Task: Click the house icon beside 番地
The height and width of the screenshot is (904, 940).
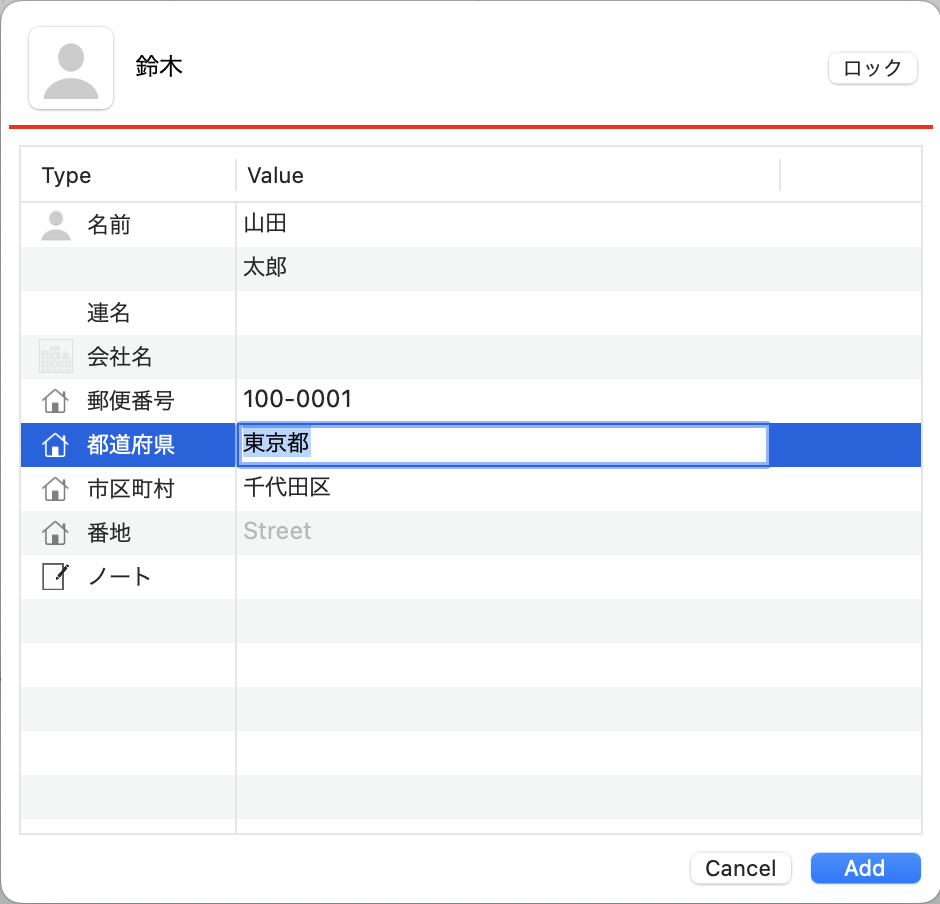Action: tap(55, 532)
